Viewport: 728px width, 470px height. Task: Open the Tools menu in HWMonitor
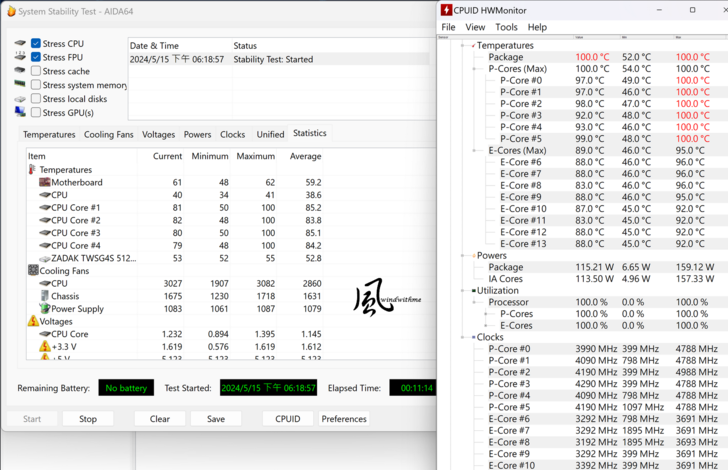[506, 27]
